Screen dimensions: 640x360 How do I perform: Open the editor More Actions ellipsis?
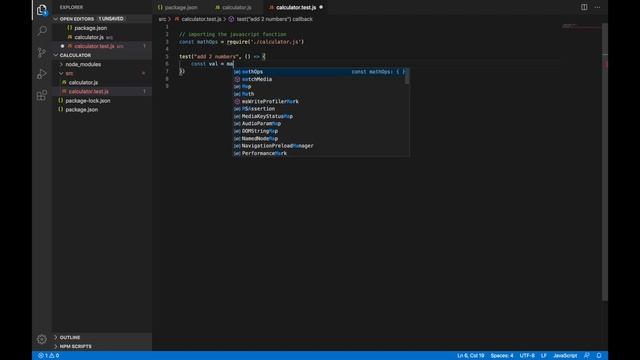tap(597, 7)
